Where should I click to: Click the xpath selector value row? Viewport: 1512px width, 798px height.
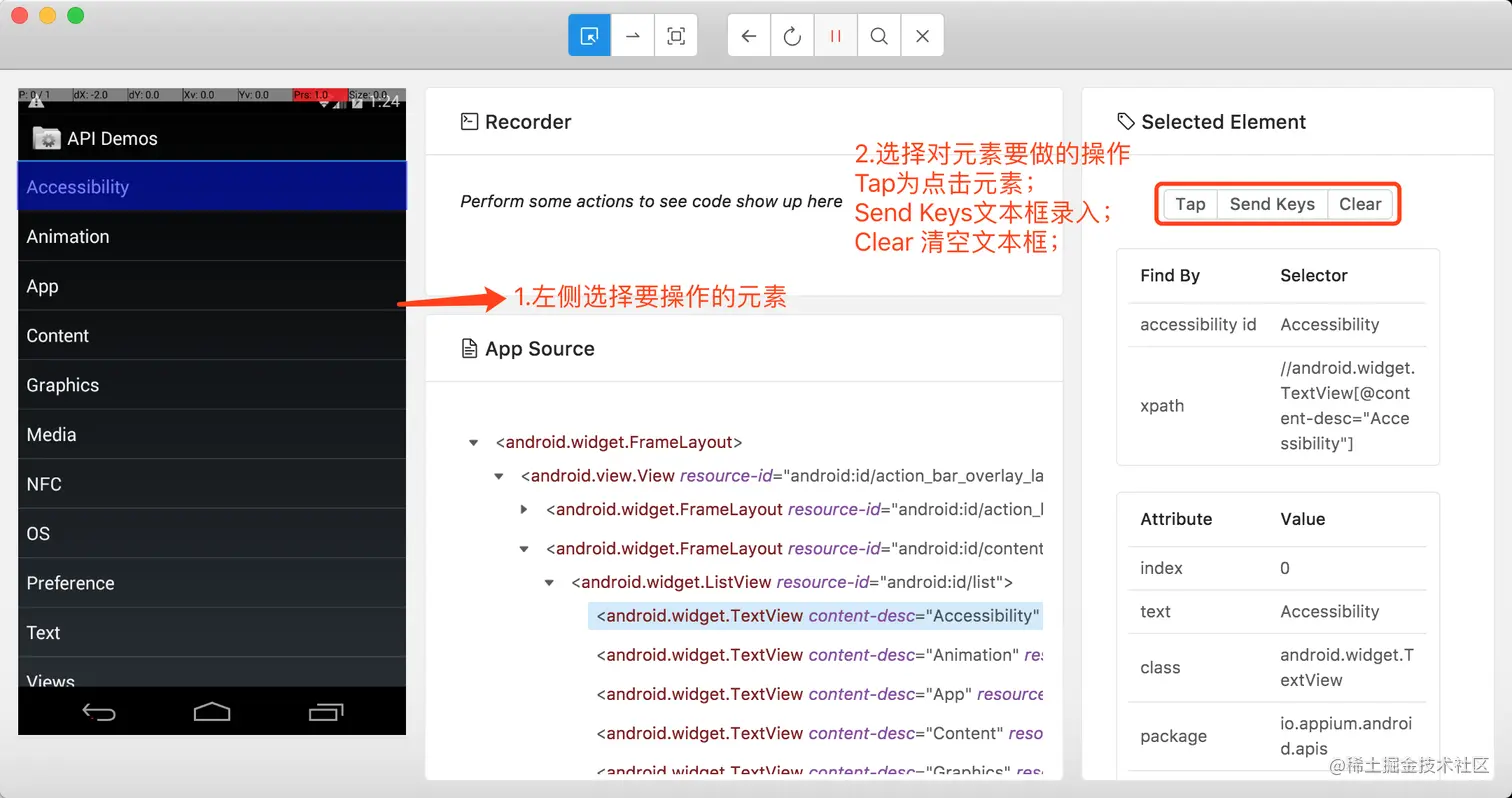(1347, 405)
